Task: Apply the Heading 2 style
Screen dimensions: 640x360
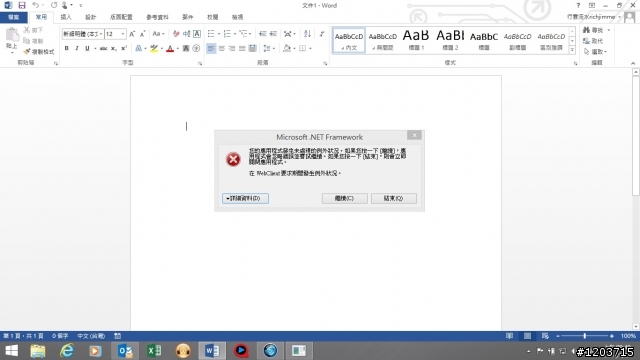Action: 450,40
